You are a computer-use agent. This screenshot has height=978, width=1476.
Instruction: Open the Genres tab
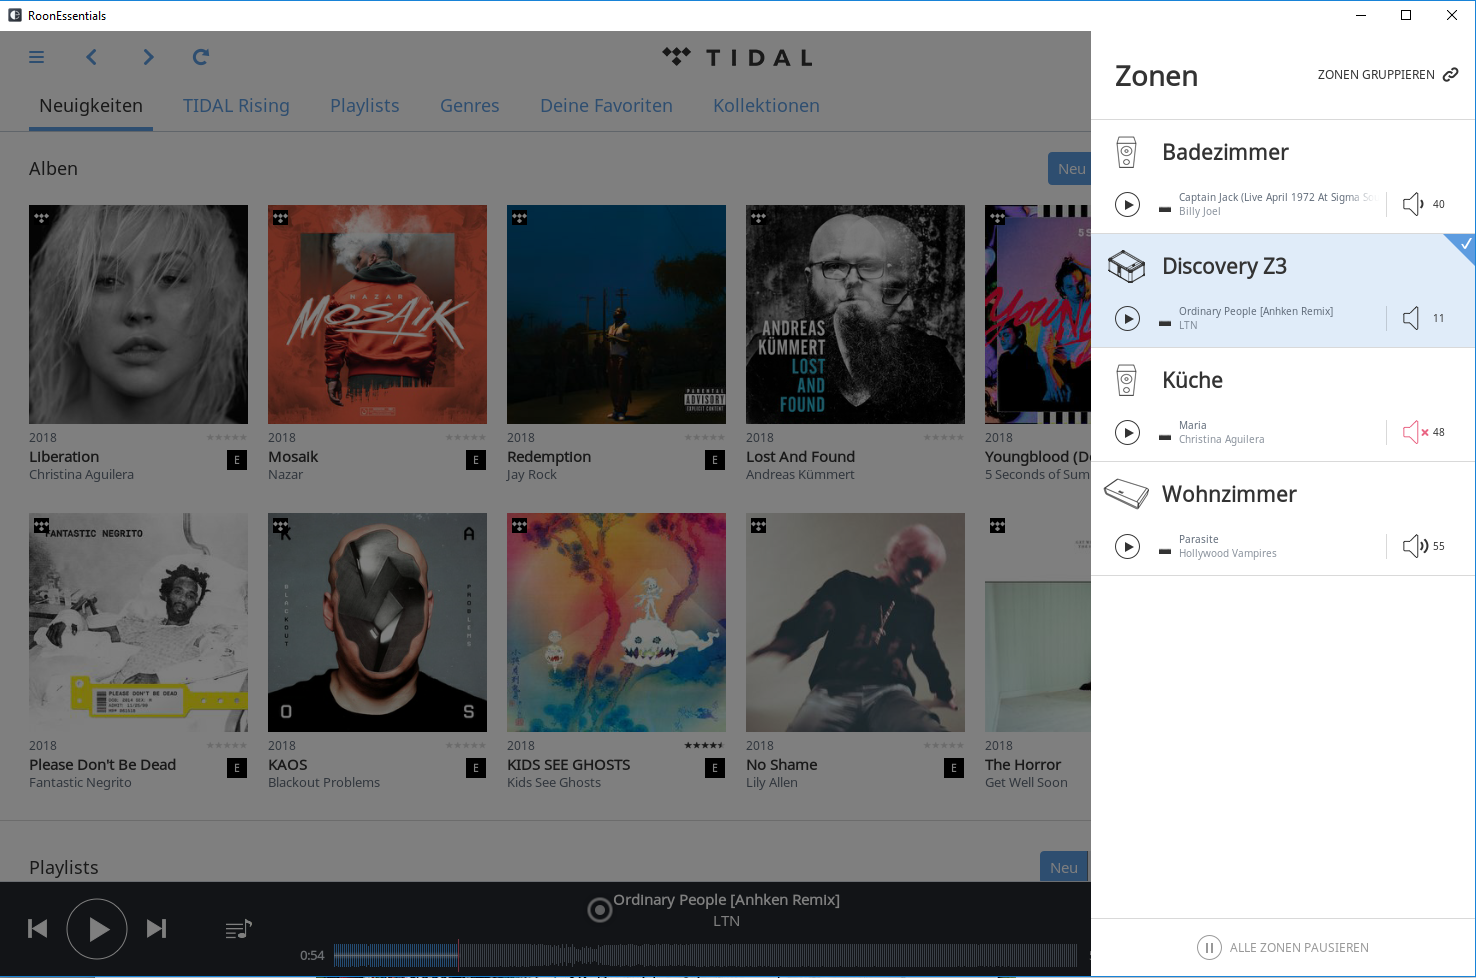pos(470,106)
